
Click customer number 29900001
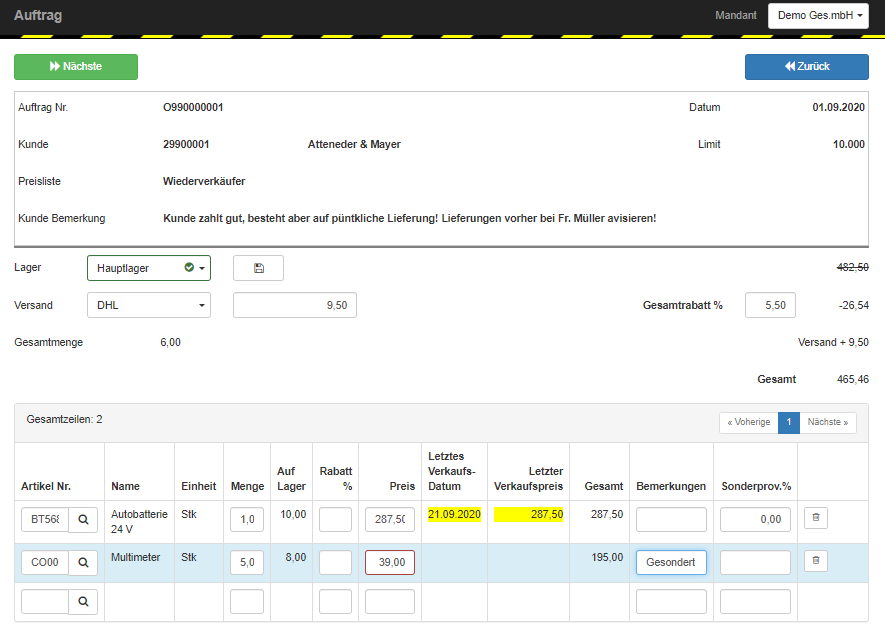tap(186, 145)
